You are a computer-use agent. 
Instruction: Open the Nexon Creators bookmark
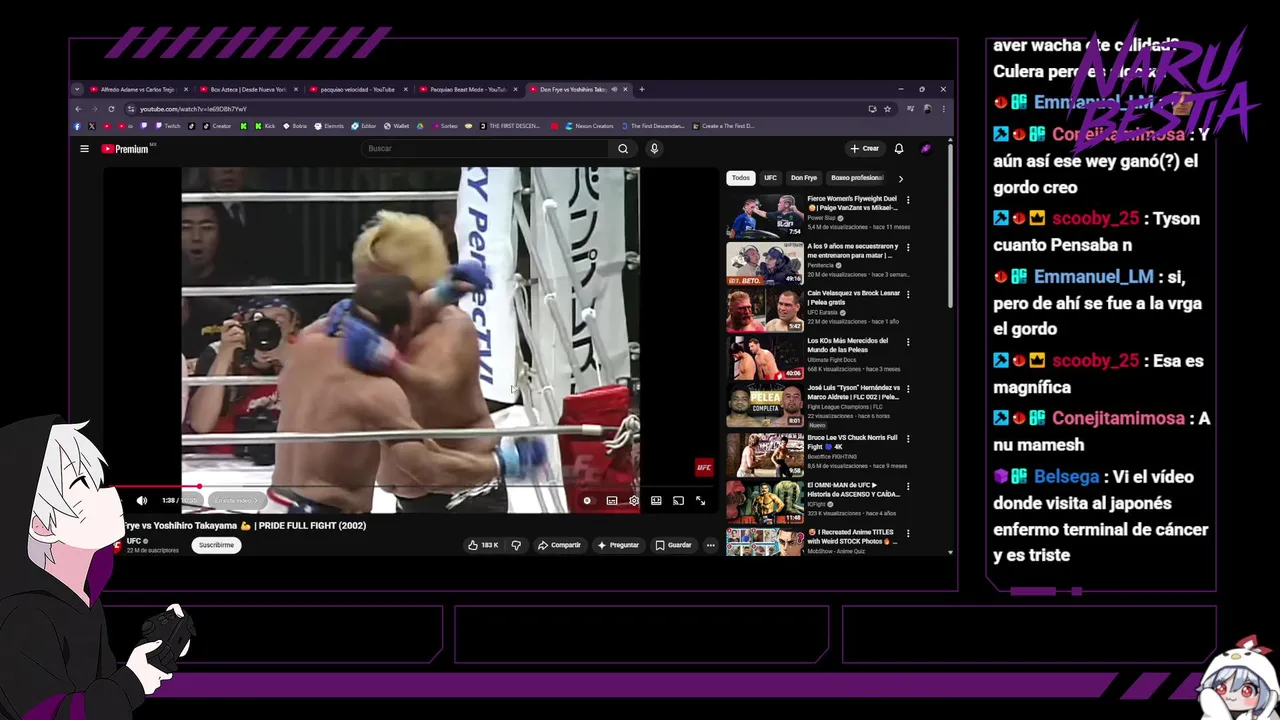click(x=589, y=126)
